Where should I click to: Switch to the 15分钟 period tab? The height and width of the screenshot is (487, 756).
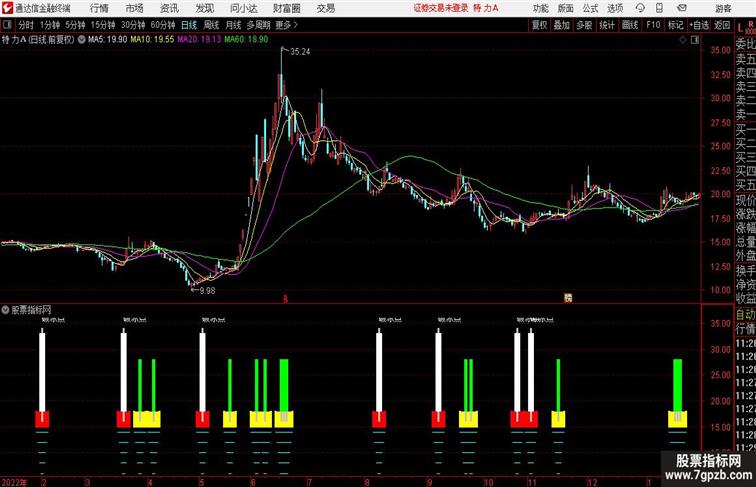[103, 25]
